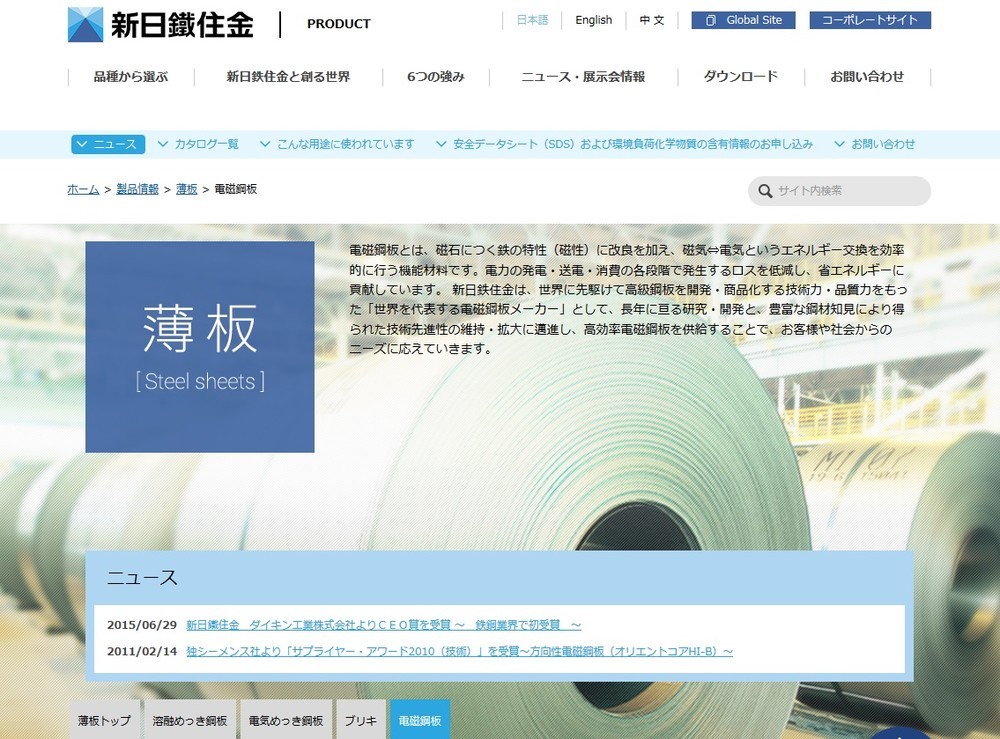The height and width of the screenshot is (739, 1000).
Task: Switch language to English
Action: (593, 20)
